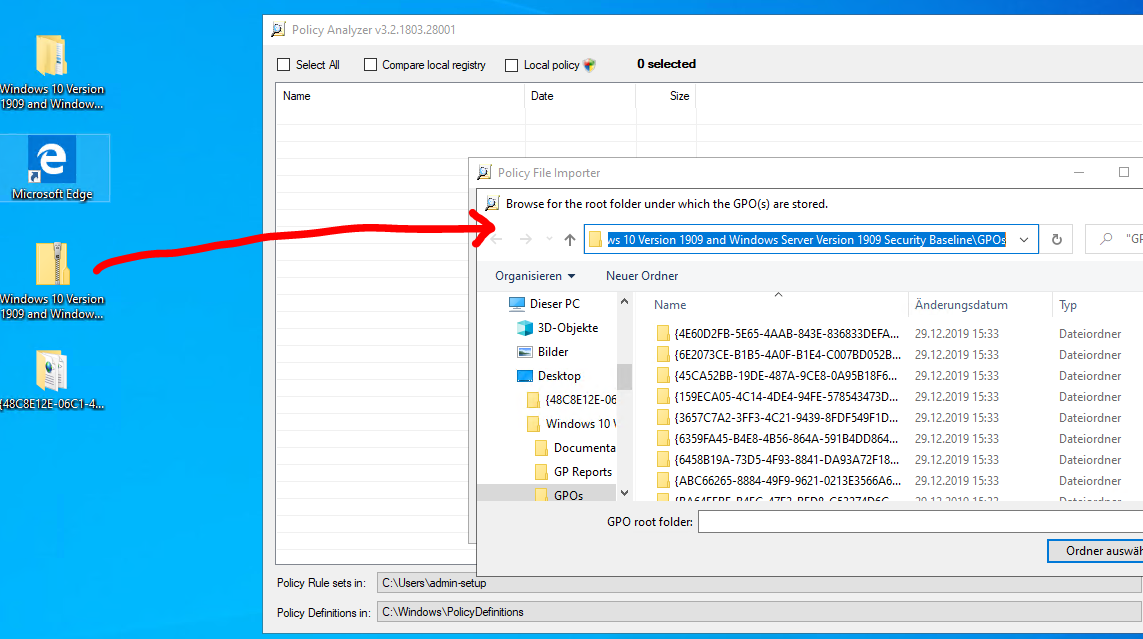Screen dimensions: 1143x639
Task: Click the folder icon in address bar
Action: tap(596, 239)
